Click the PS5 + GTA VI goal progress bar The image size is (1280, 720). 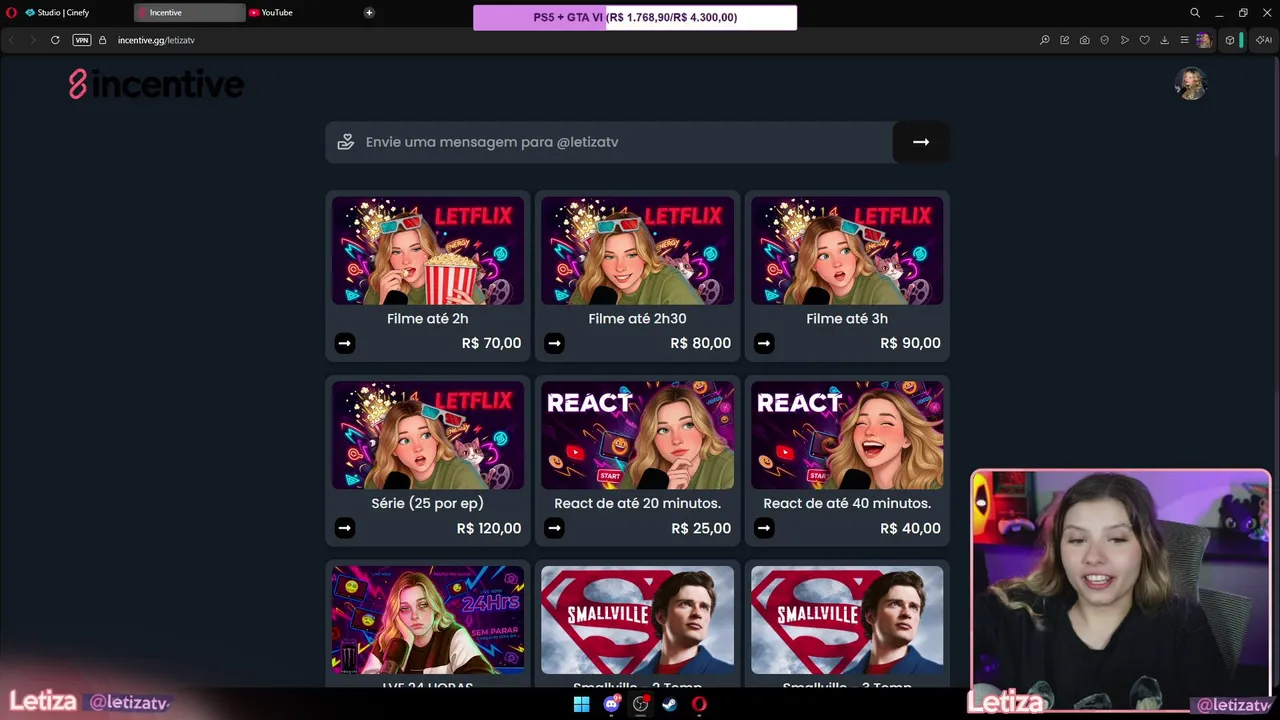coord(635,17)
